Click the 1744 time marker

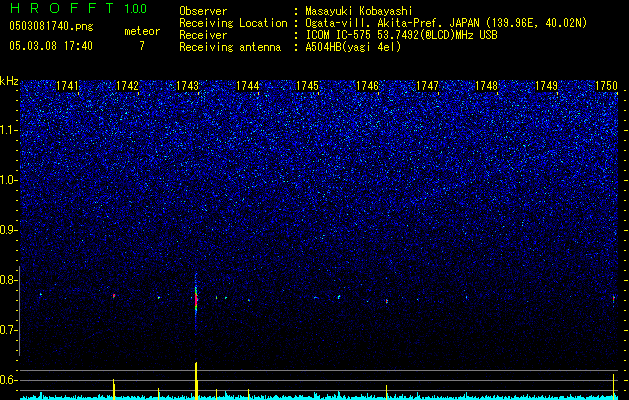[x=248, y=86]
